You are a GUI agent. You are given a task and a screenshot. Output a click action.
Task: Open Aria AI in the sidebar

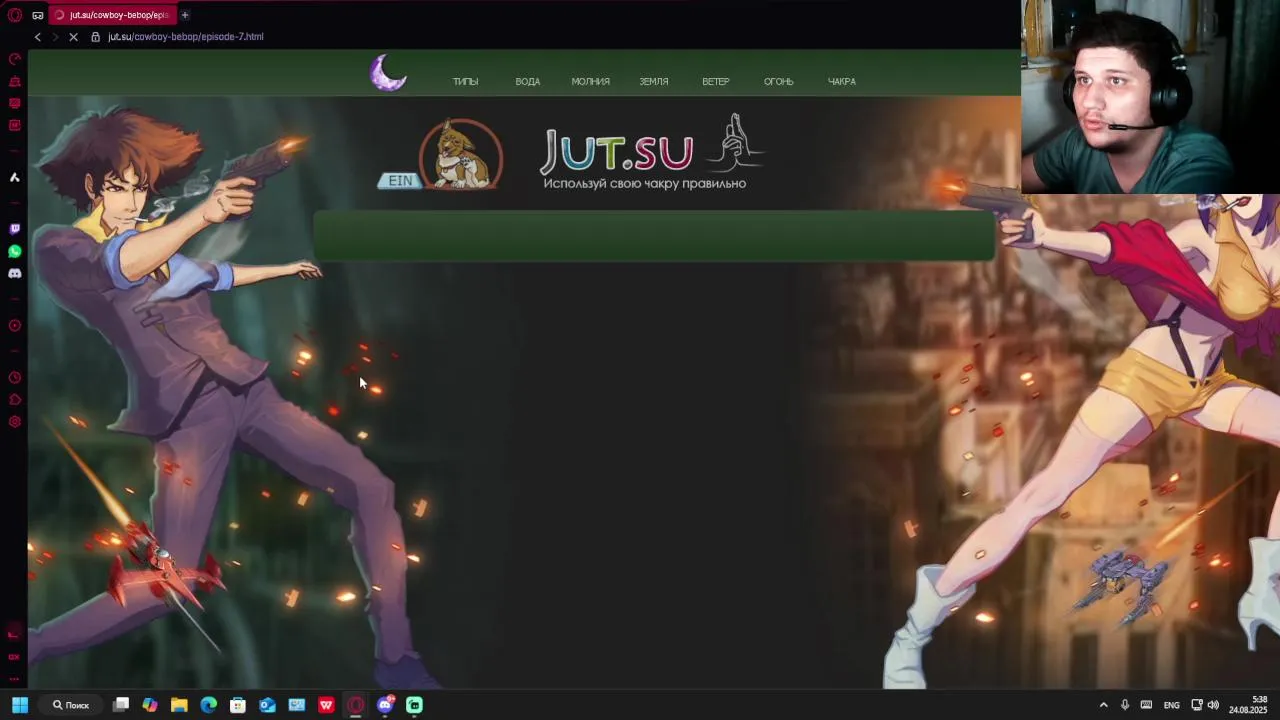[15, 177]
